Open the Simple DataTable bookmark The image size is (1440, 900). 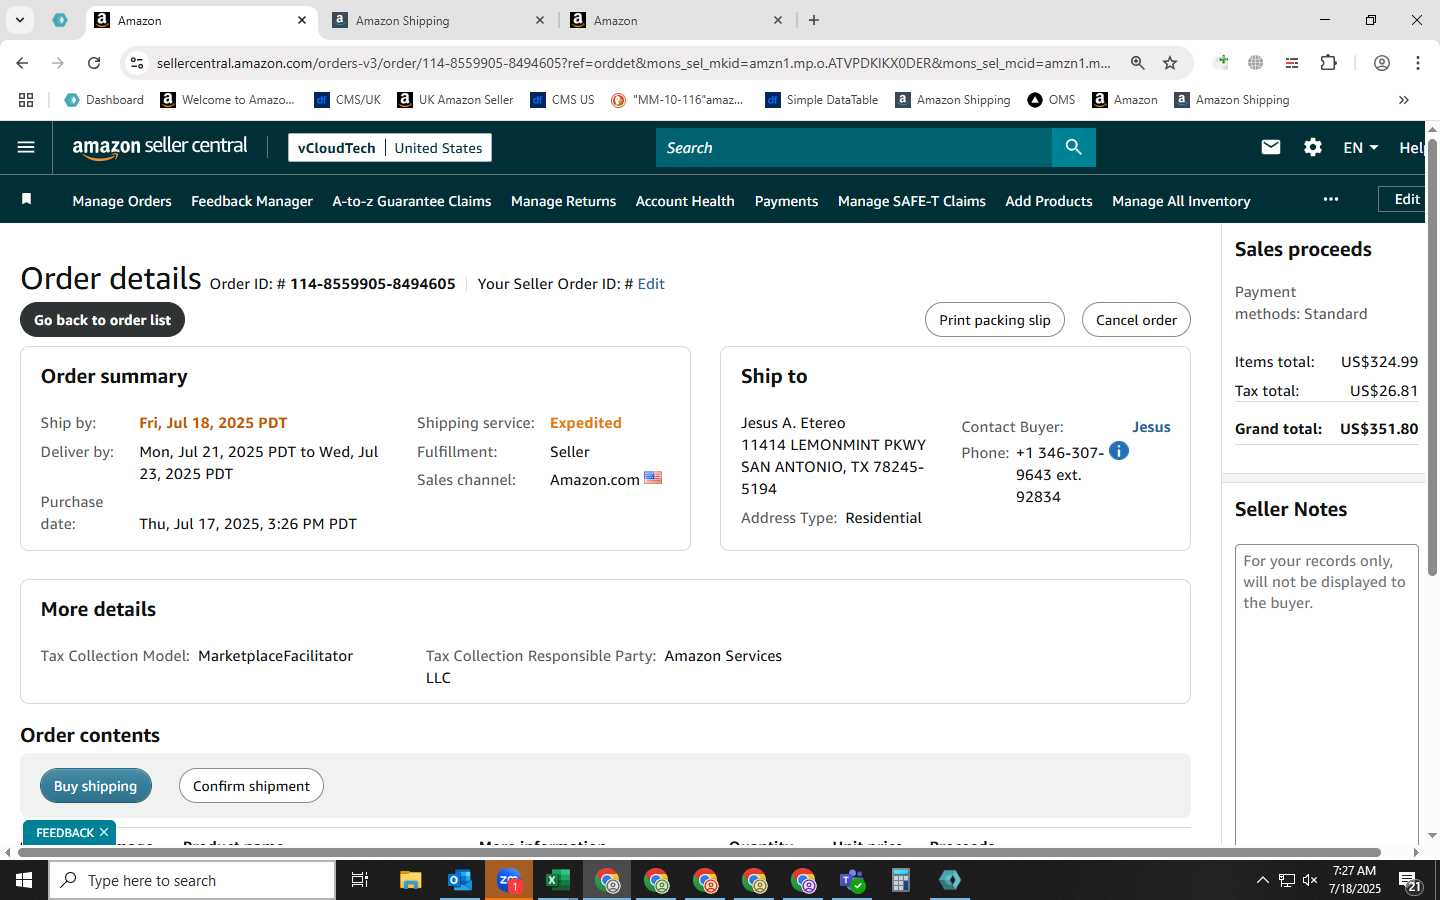(x=821, y=100)
